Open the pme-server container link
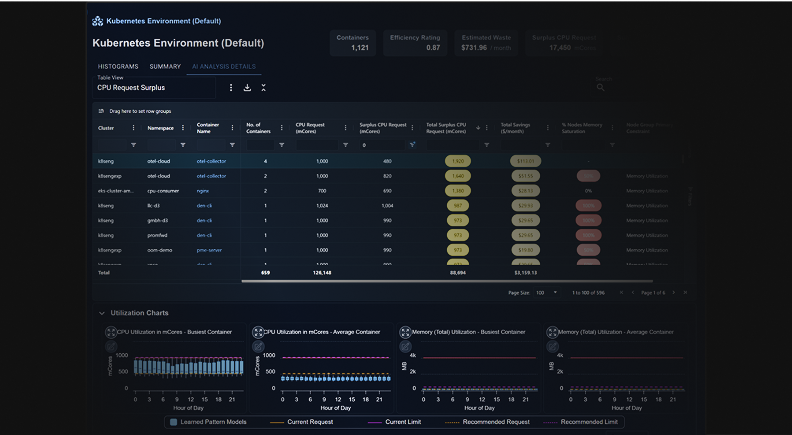This screenshot has height=435, width=792. point(209,250)
